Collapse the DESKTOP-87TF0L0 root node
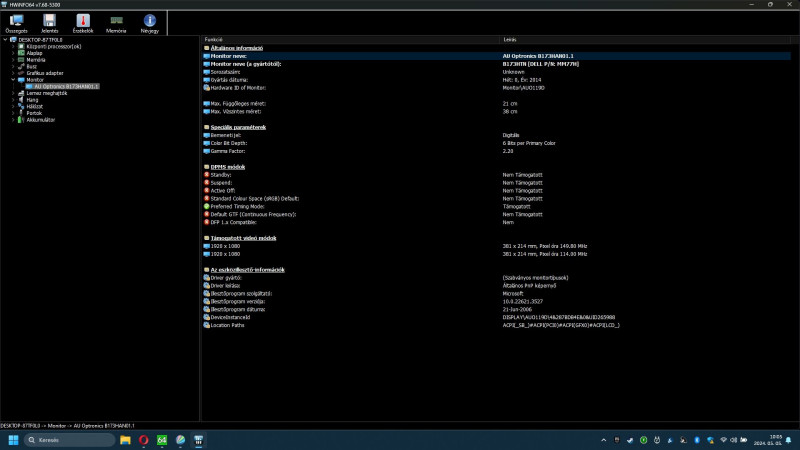Screen dimensions: 800x450 click(x=6, y=39)
